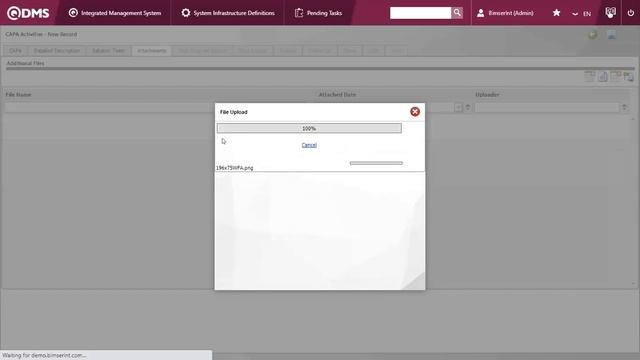Image resolution: width=640 pixels, height=360 pixels.
Task: Click the first Additional Files toolbar icon
Action: (x=590, y=76)
